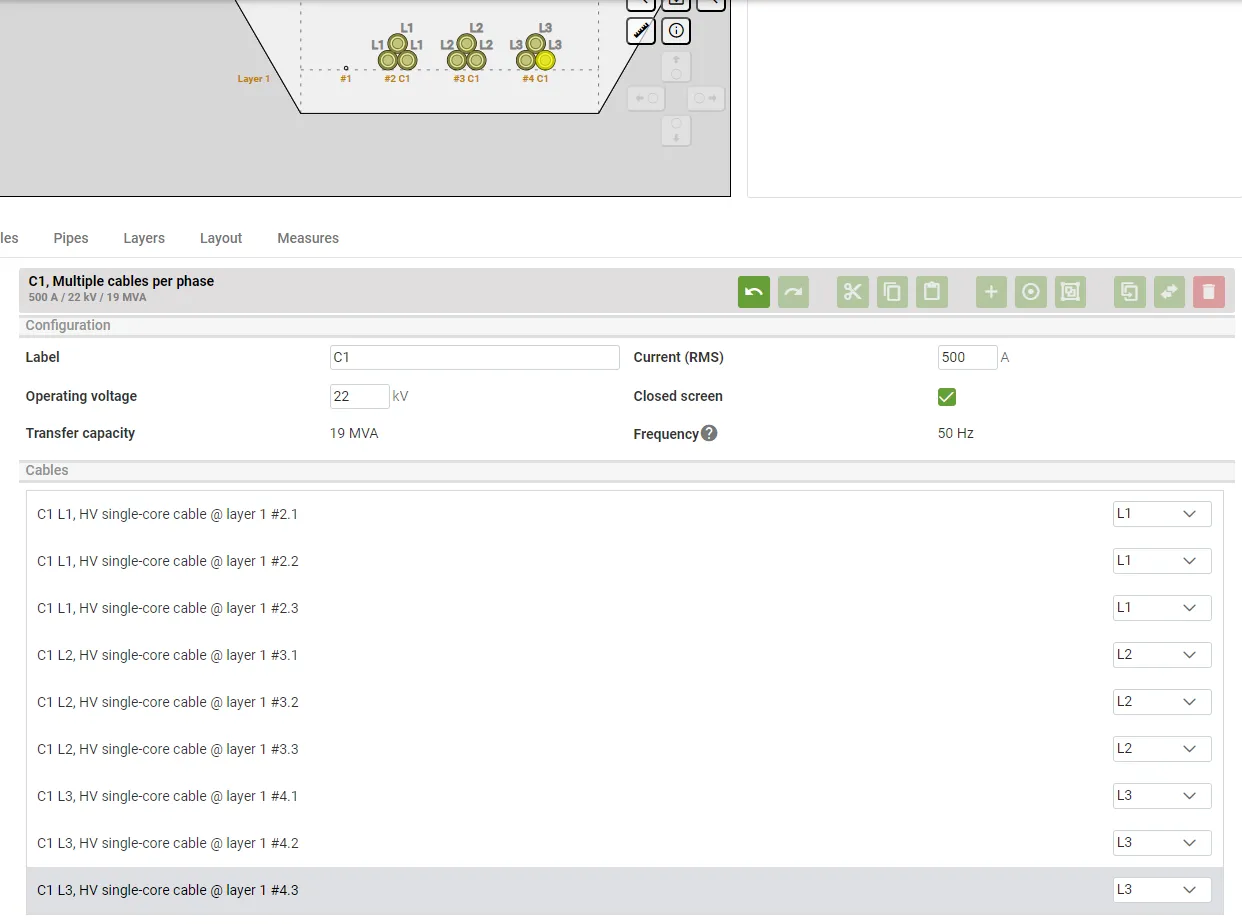Screen dimensions: 1242x924
Task: Click the Operating voltage input field
Action: click(359, 397)
